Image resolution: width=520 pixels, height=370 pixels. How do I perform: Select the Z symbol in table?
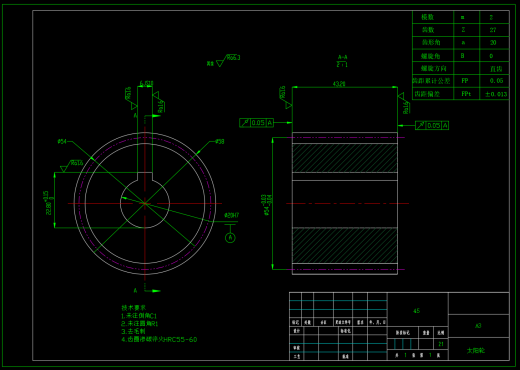(463, 30)
